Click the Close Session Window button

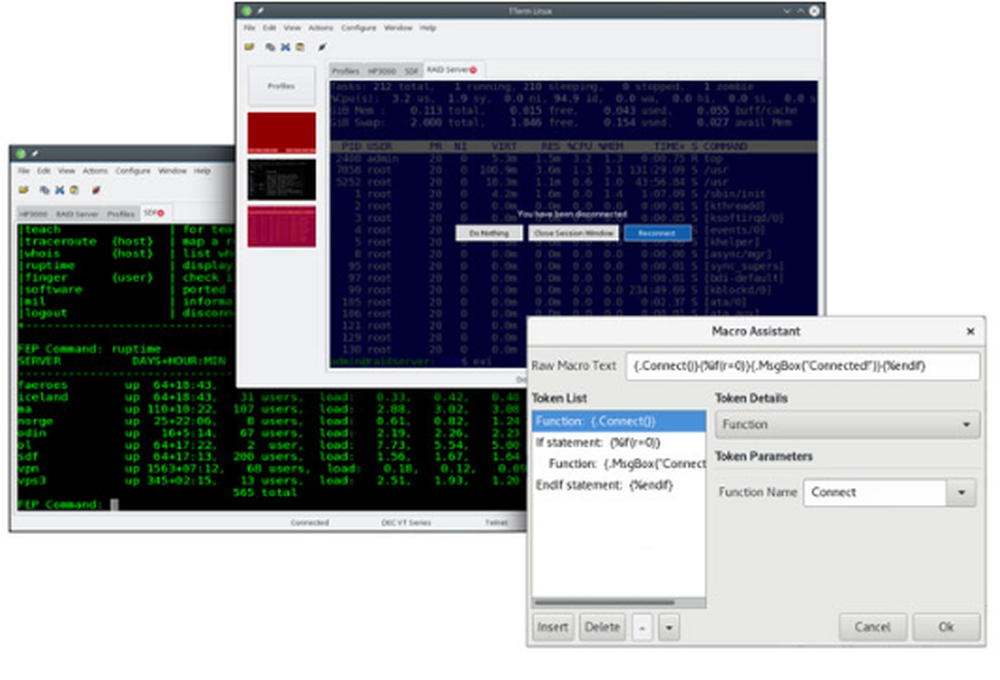pyautogui.click(x=573, y=233)
